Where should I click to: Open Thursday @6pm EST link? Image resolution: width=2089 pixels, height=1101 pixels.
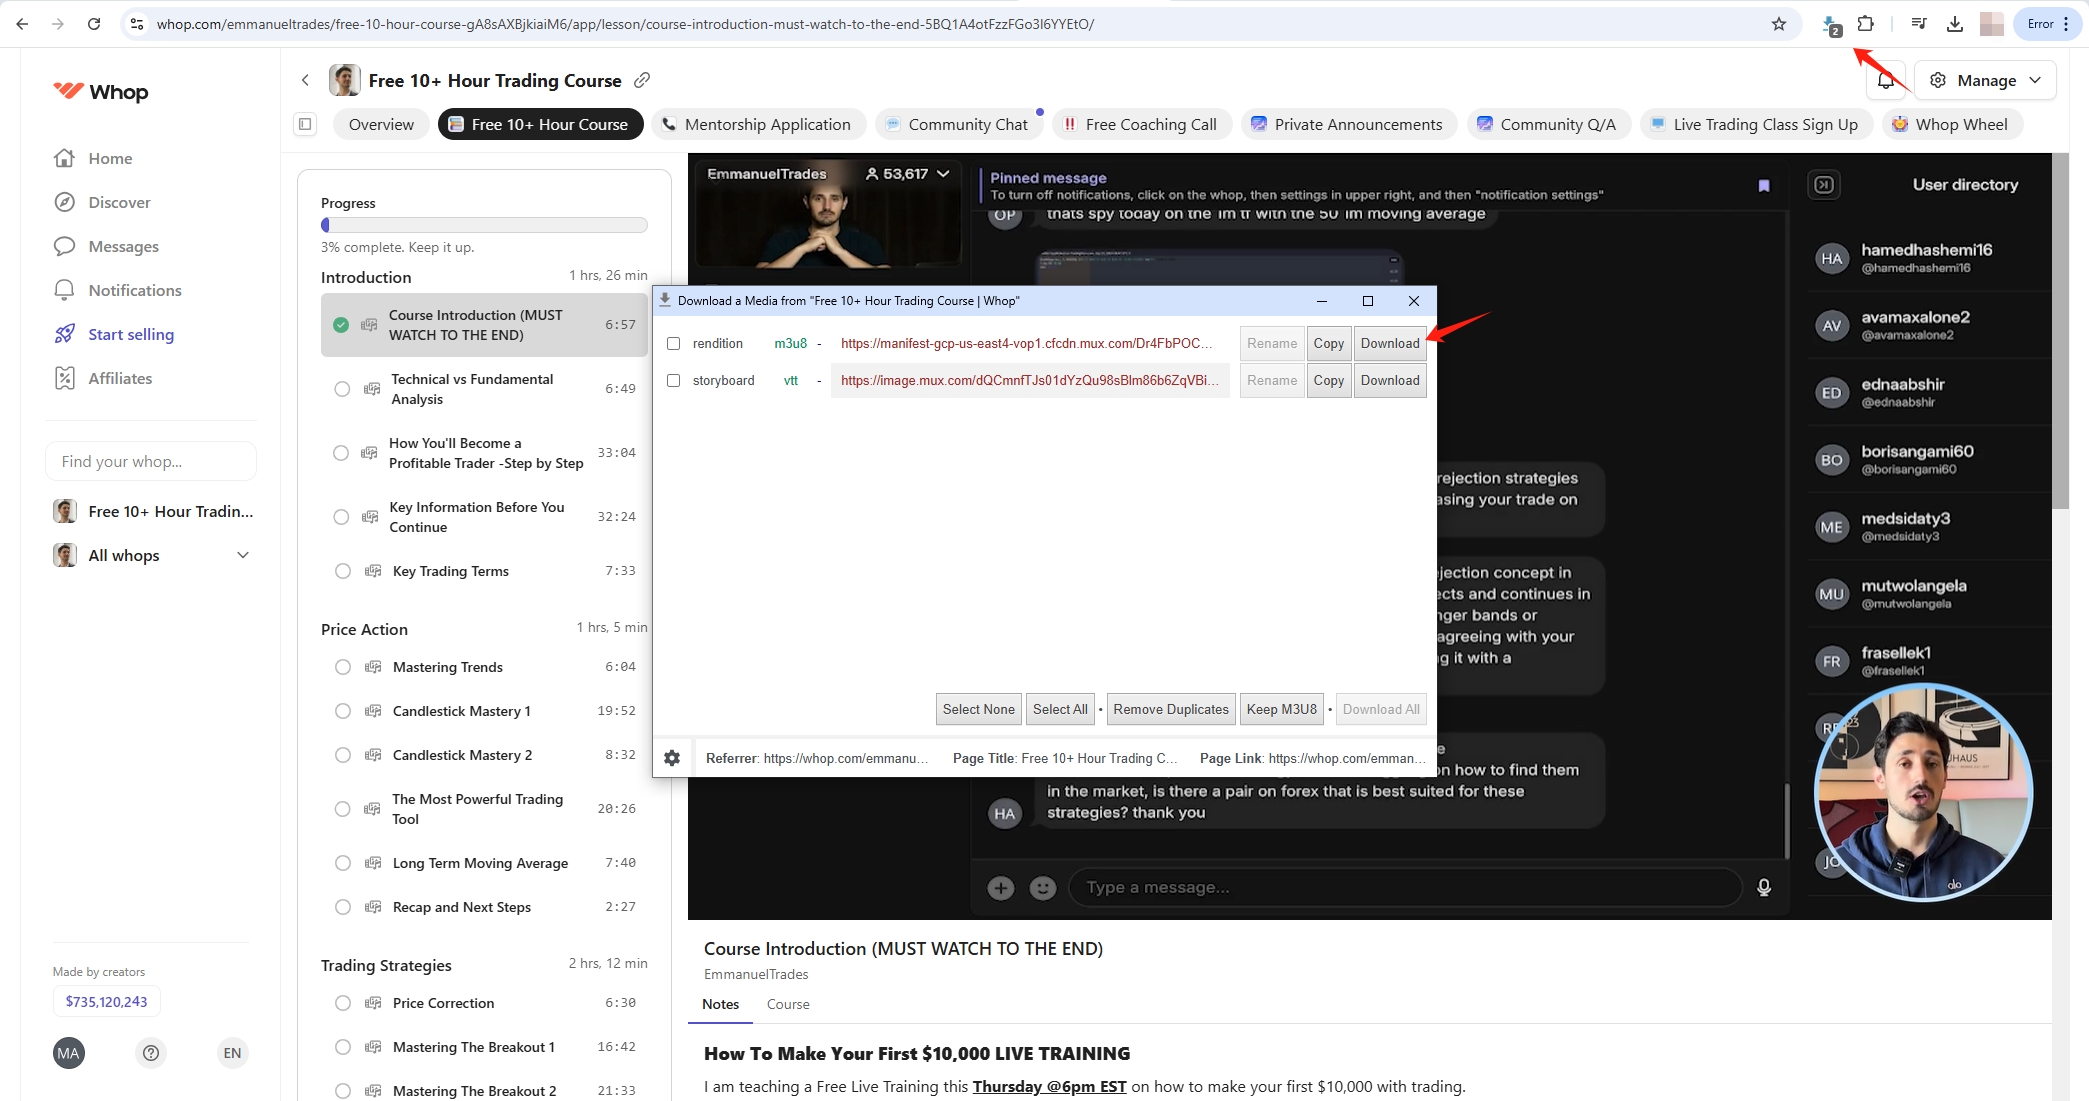coord(1049,1086)
